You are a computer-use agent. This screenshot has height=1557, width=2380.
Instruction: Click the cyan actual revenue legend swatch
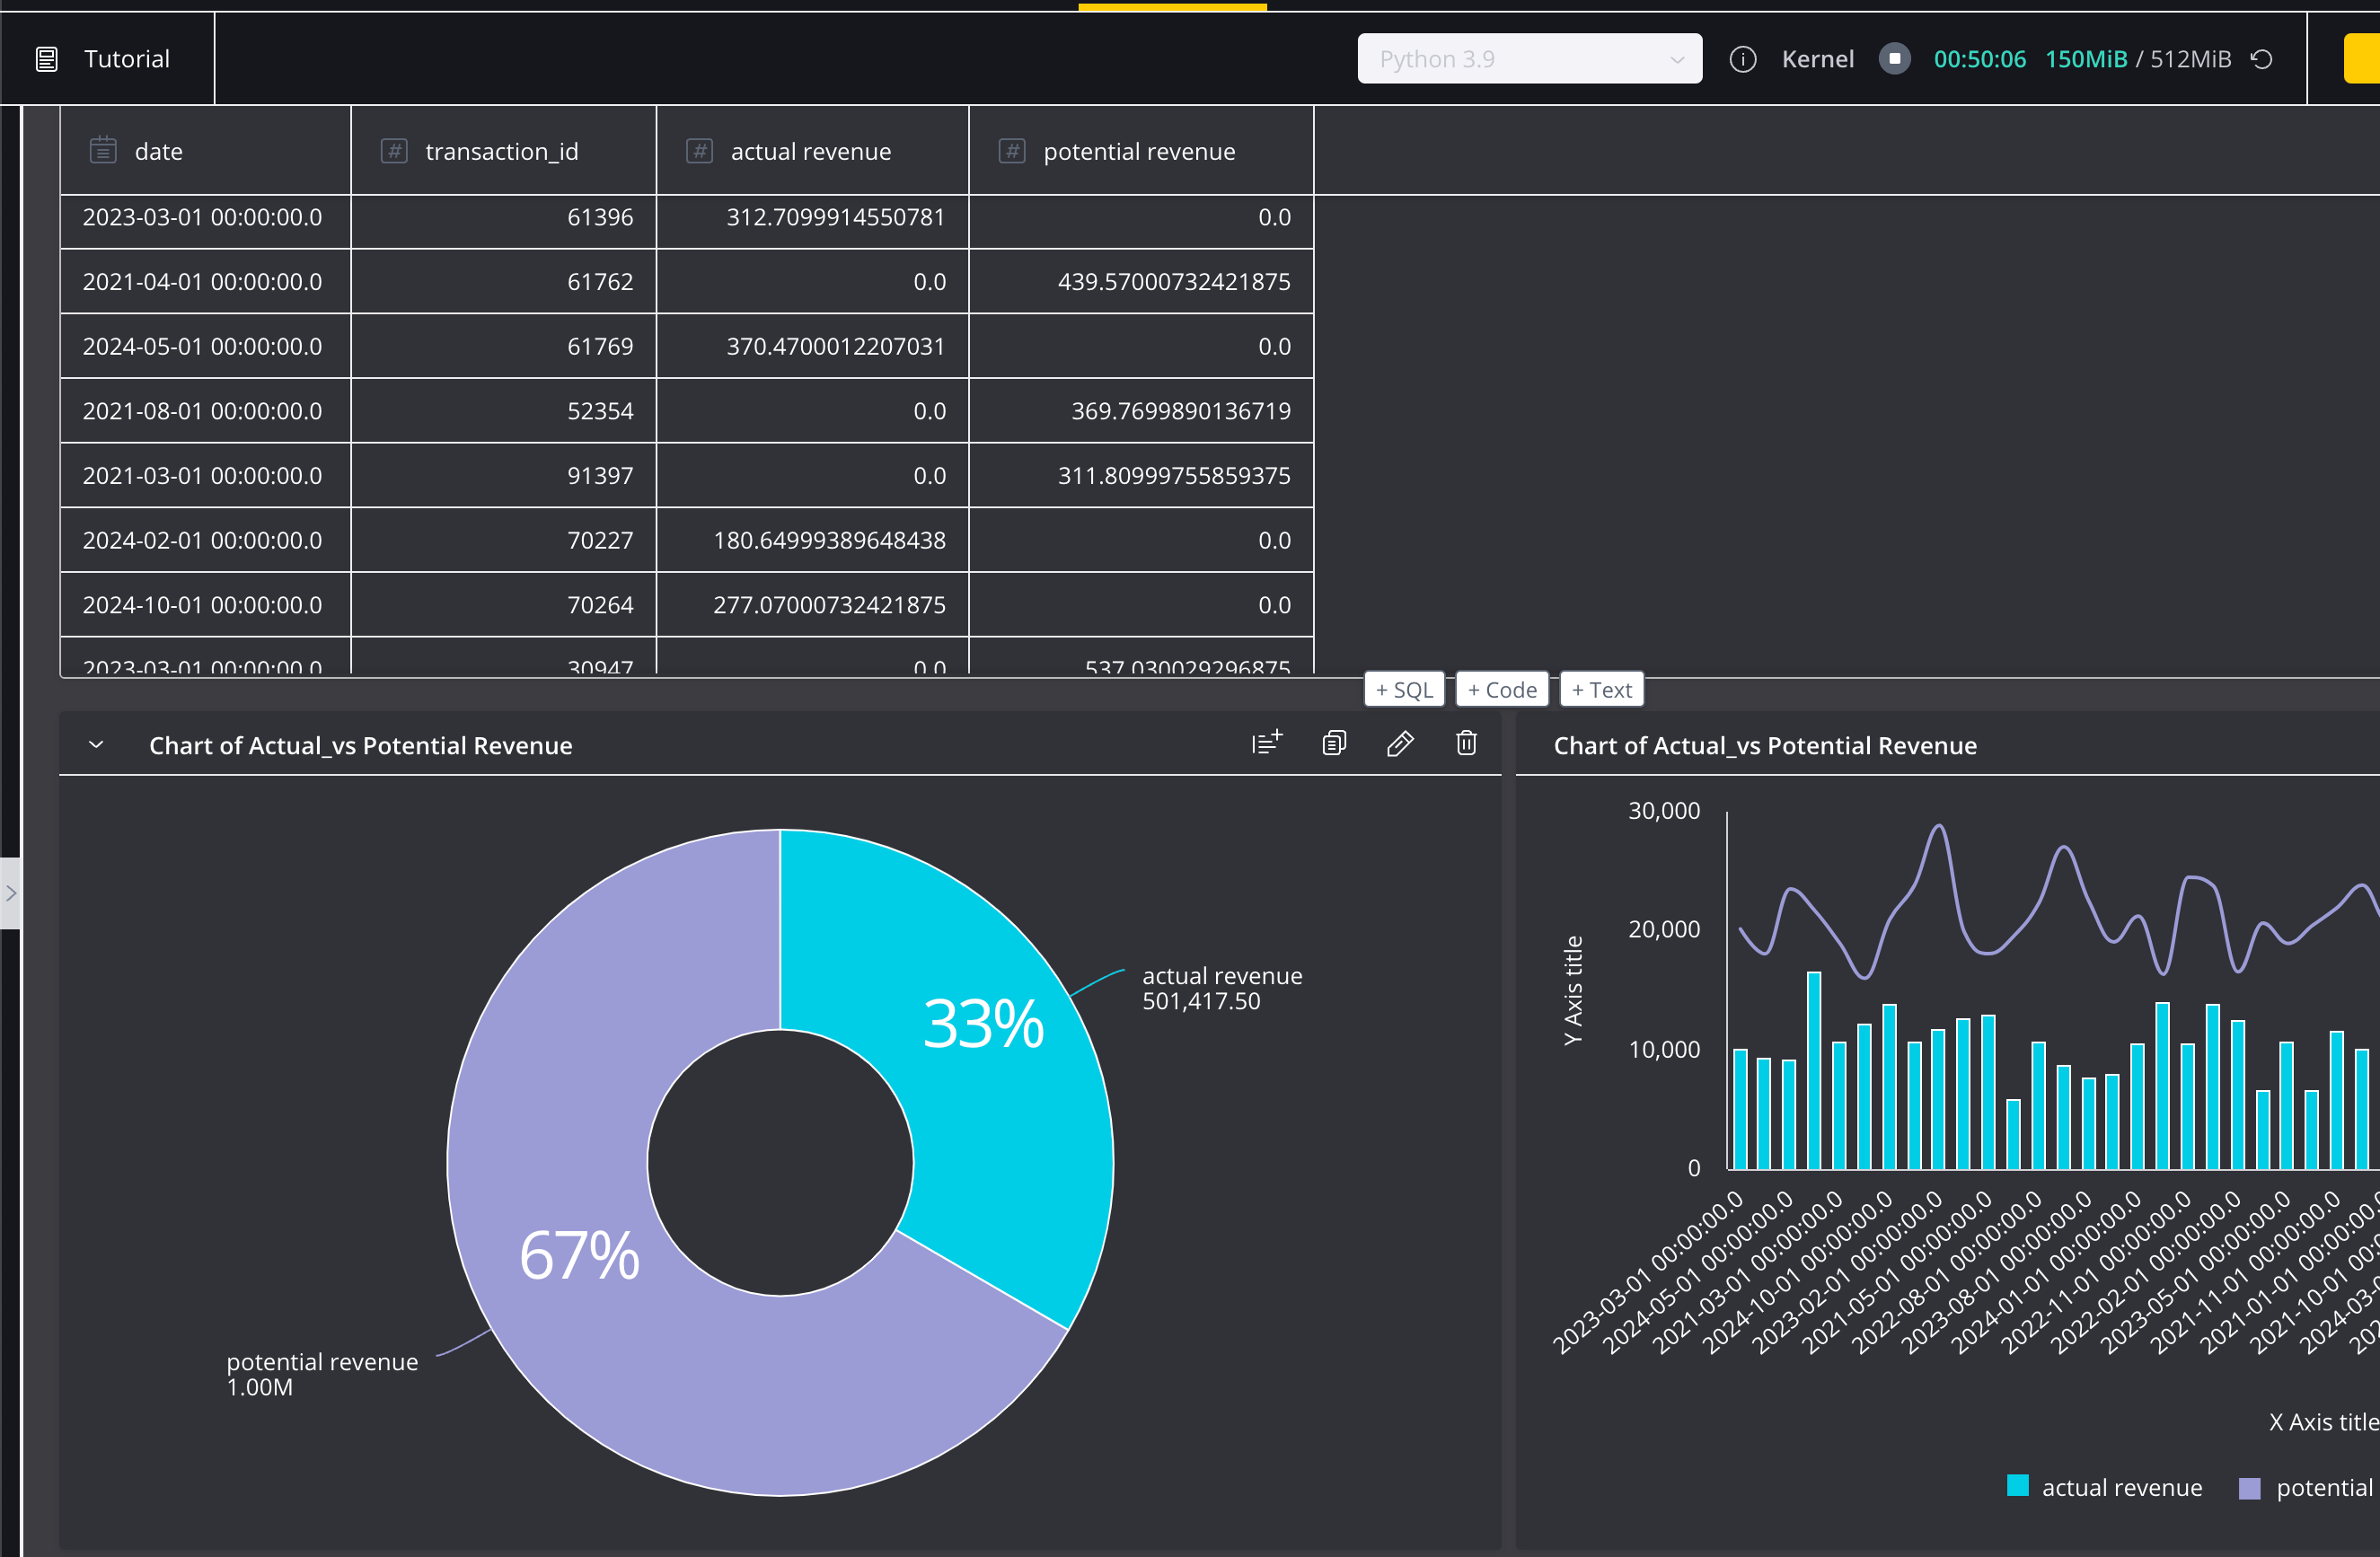pyautogui.click(x=2017, y=1487)
